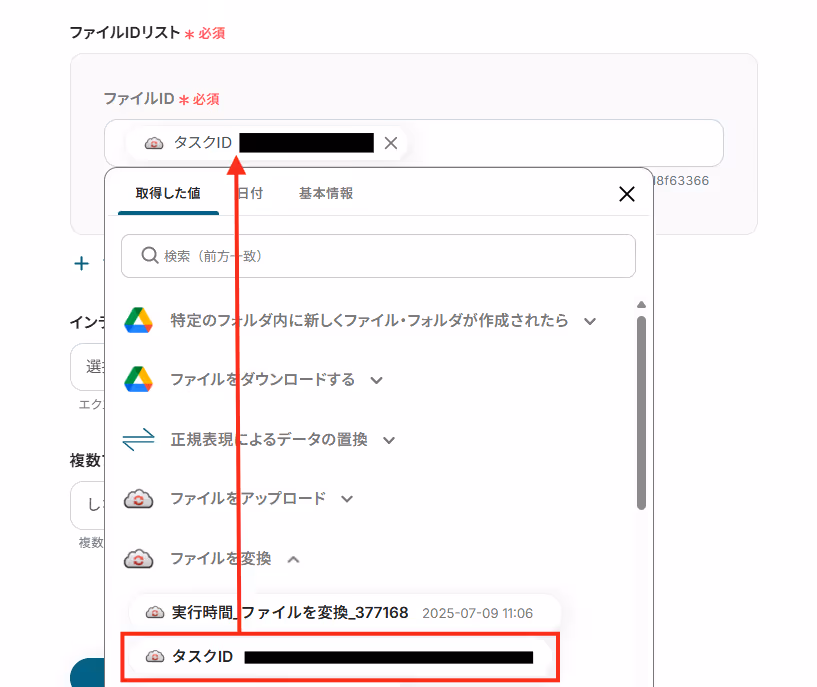Click cloud icon beside ファイルを変換
Screen dimensions: 817x687
point(138,559)
